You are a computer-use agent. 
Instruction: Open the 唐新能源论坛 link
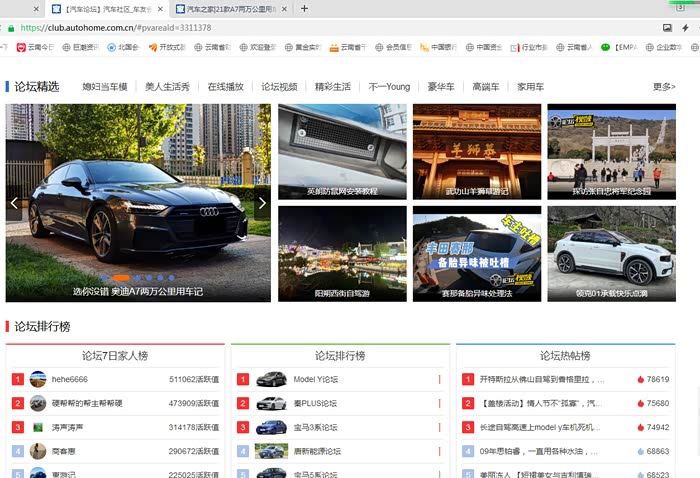click(316, 451)
